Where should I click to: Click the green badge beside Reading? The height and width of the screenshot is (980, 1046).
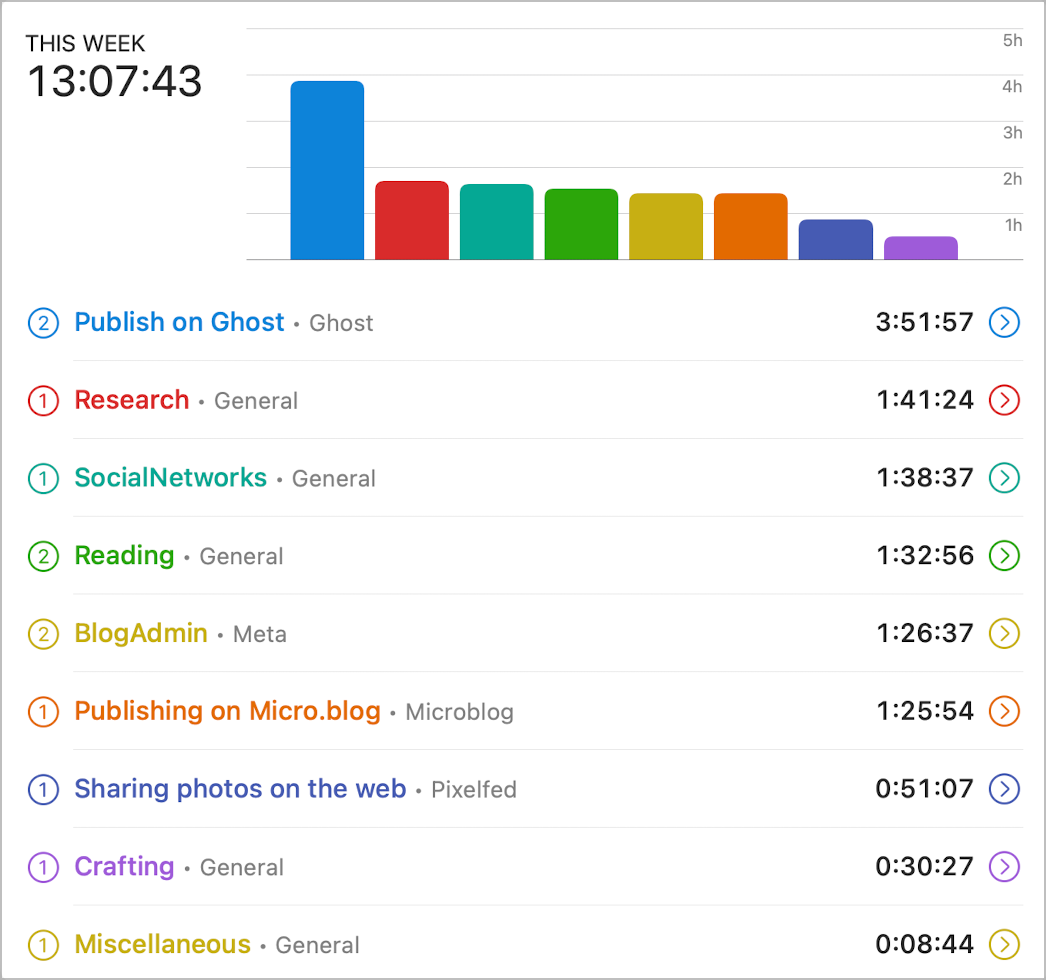pos(43,556)
